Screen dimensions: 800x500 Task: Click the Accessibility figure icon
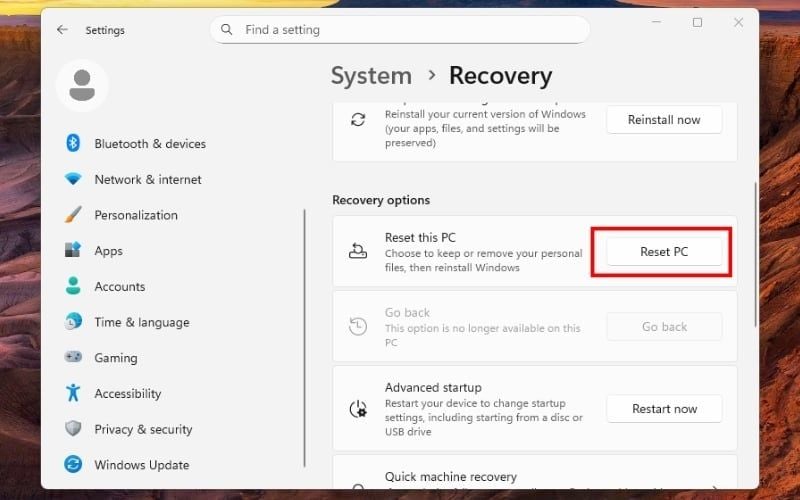tap(73, 392)
